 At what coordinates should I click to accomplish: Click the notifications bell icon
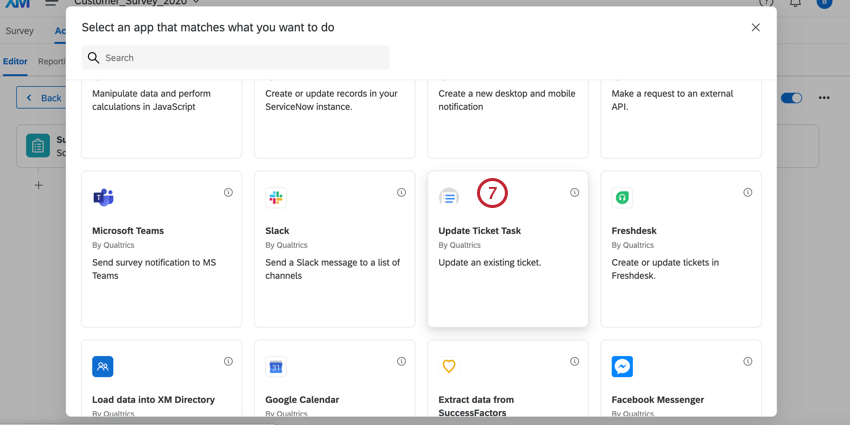click(x=795, y=3)
